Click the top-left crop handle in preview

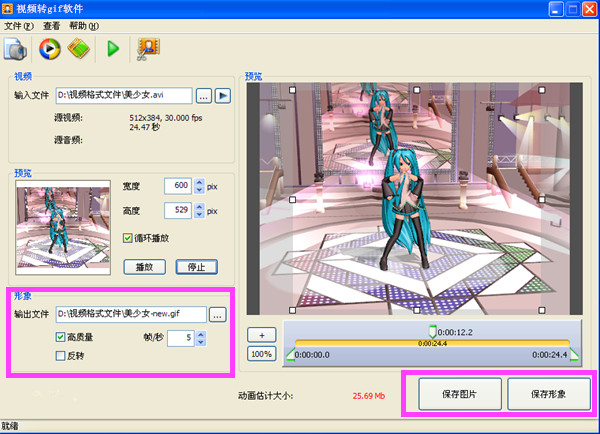(293, 90)
